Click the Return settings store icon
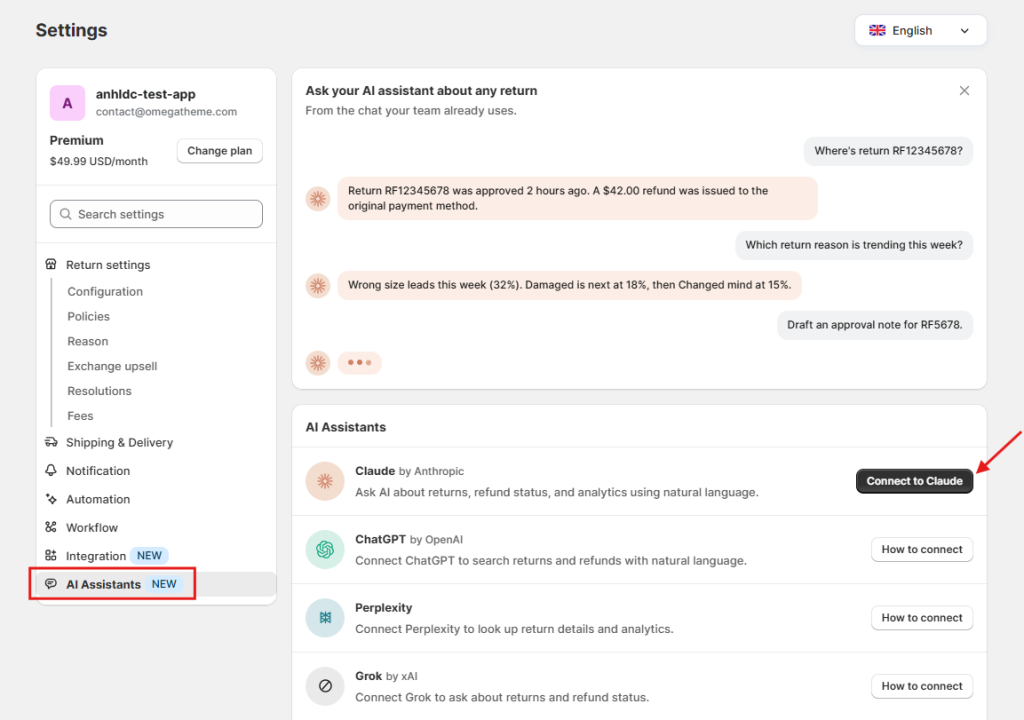The width and height of the screenshot is (1024, 720). coord(51,265)
